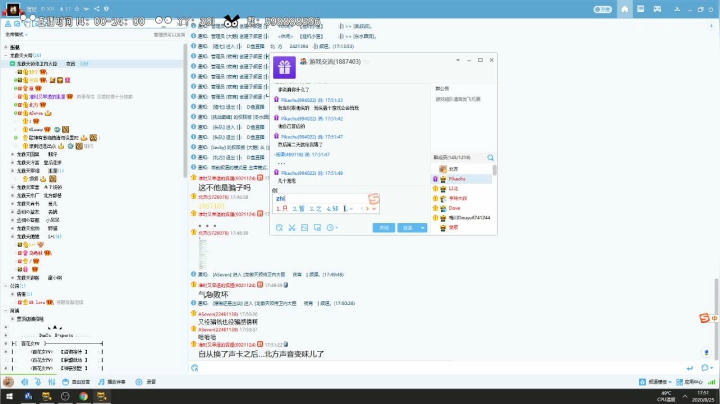Choose IME candidate 3 之
This screenshot has width=720, height=404.
[x=315, y=208]
